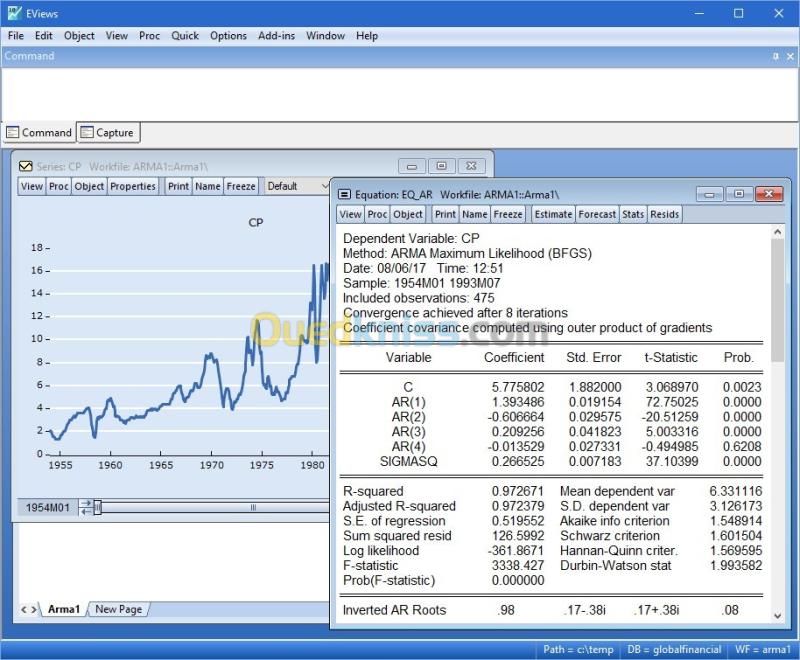Close the Command pane with its X icon

click(x=790, y=56)
